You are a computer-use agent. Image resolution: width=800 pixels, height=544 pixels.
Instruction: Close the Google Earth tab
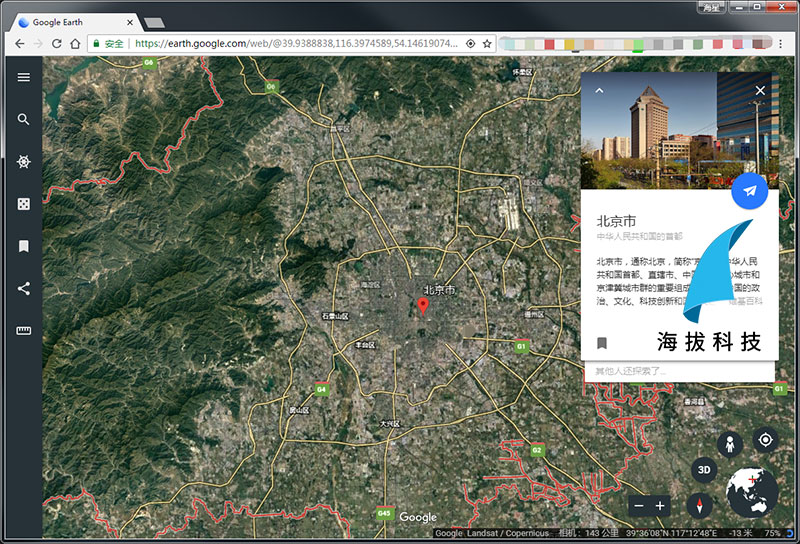point(130,22)
